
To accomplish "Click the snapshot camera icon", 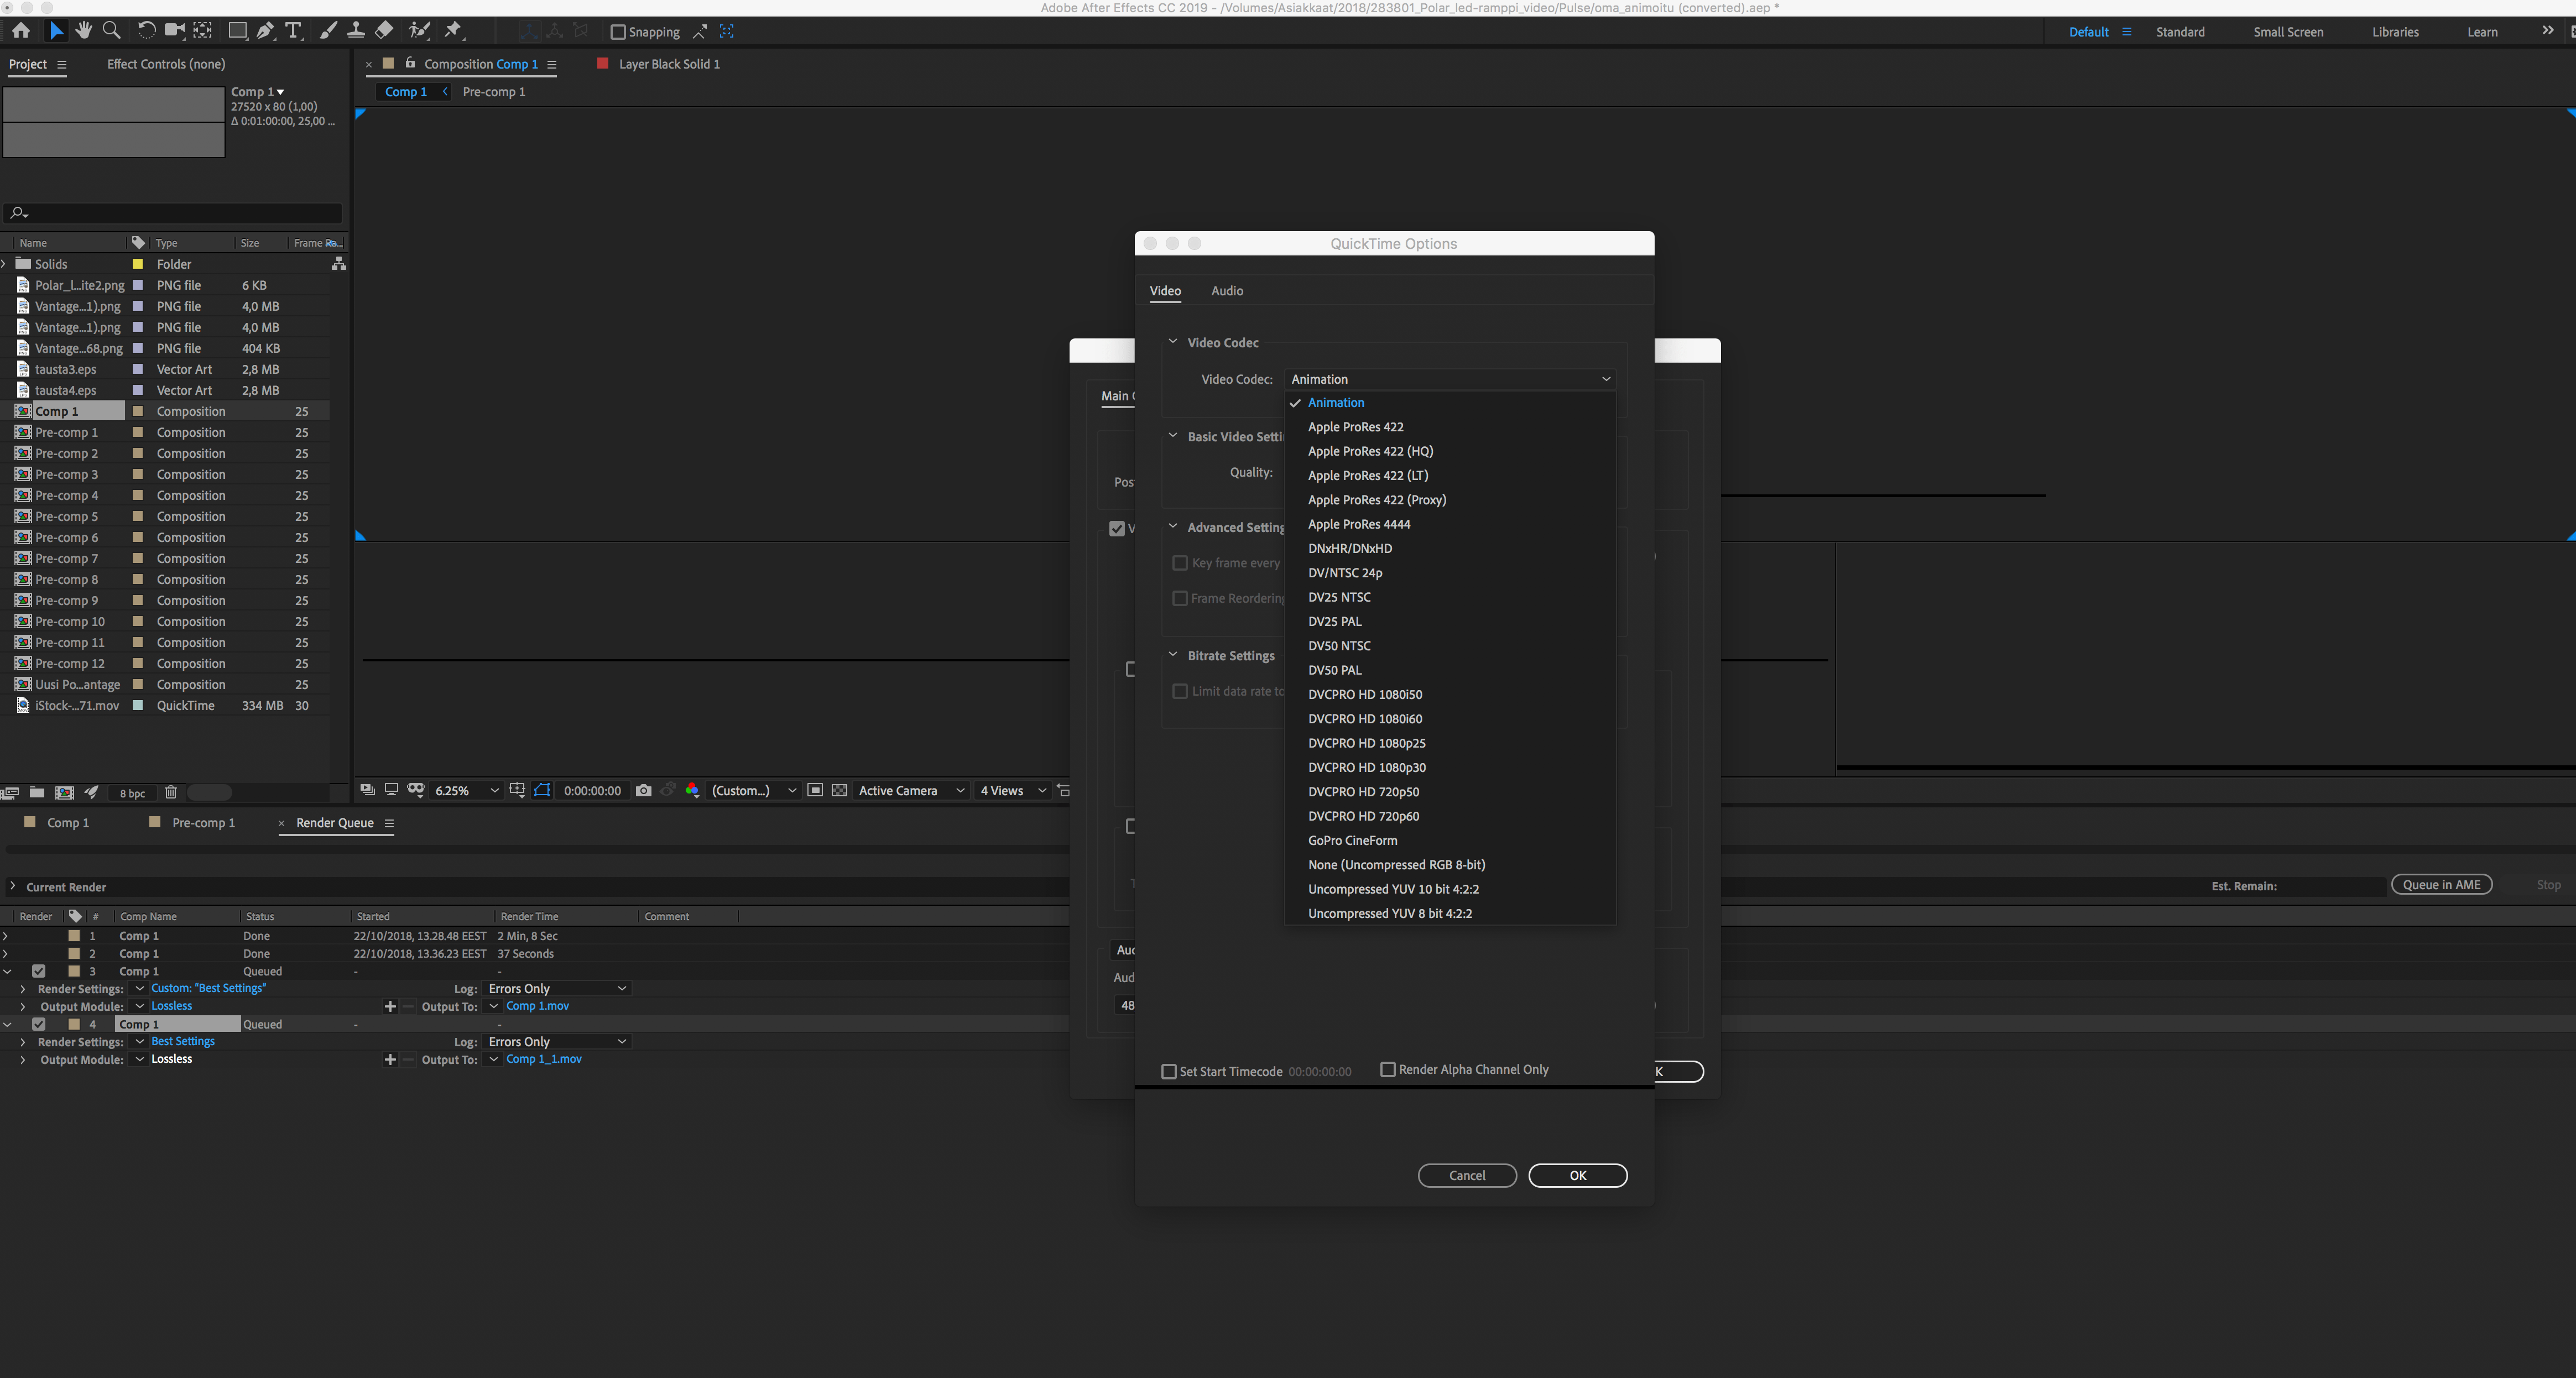I will pos(644,790).
